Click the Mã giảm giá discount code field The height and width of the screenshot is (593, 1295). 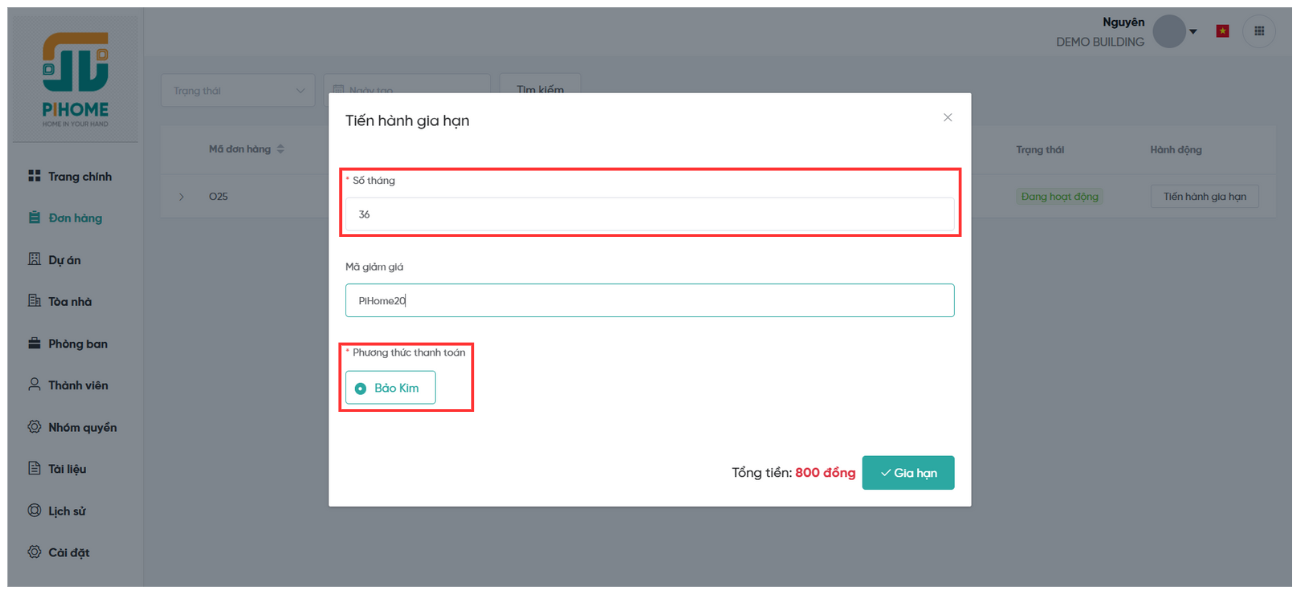[x=649, y=301]
